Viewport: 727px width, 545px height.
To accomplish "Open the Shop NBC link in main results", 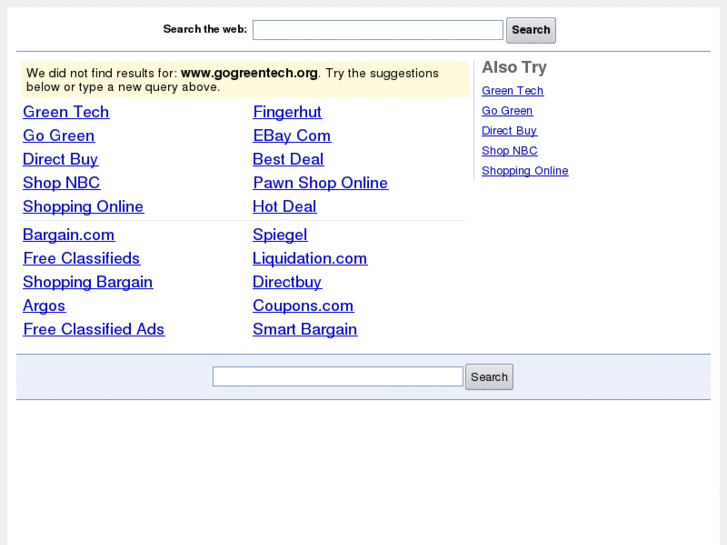I will [62, 183].
